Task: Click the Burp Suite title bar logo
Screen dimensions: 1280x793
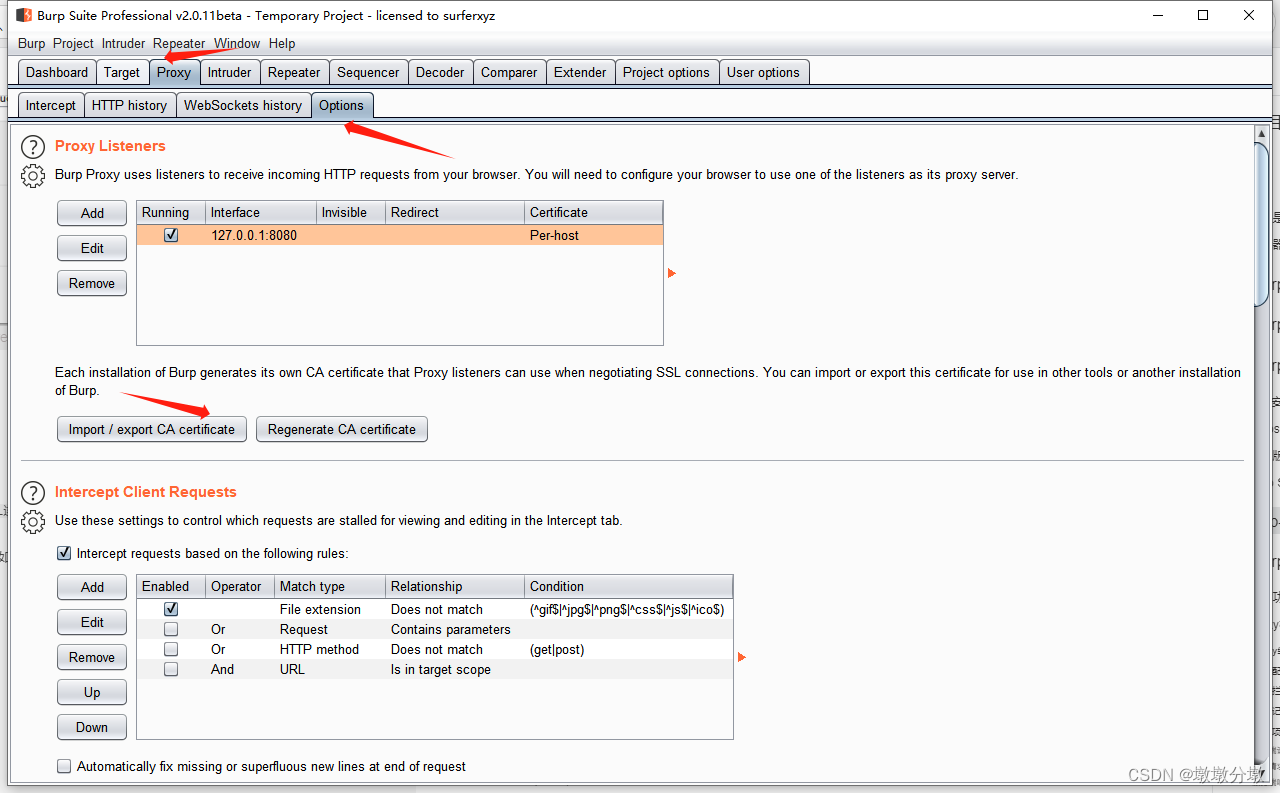Action: point(24,15)
